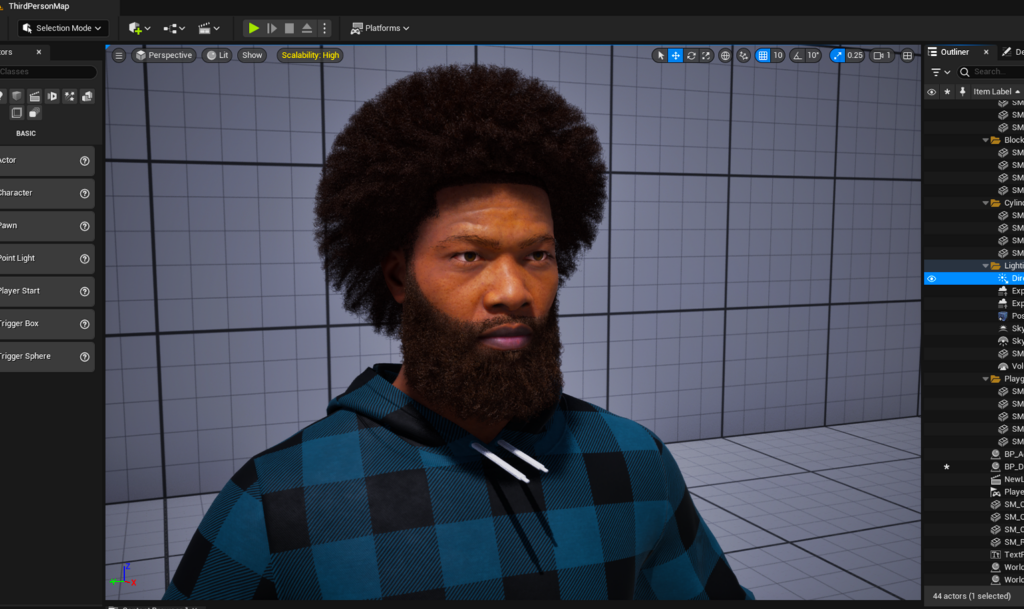Select the Play button to start simulation
Image resolution: width=1024 pixels, height=609 pixels.
coord(253,28)
